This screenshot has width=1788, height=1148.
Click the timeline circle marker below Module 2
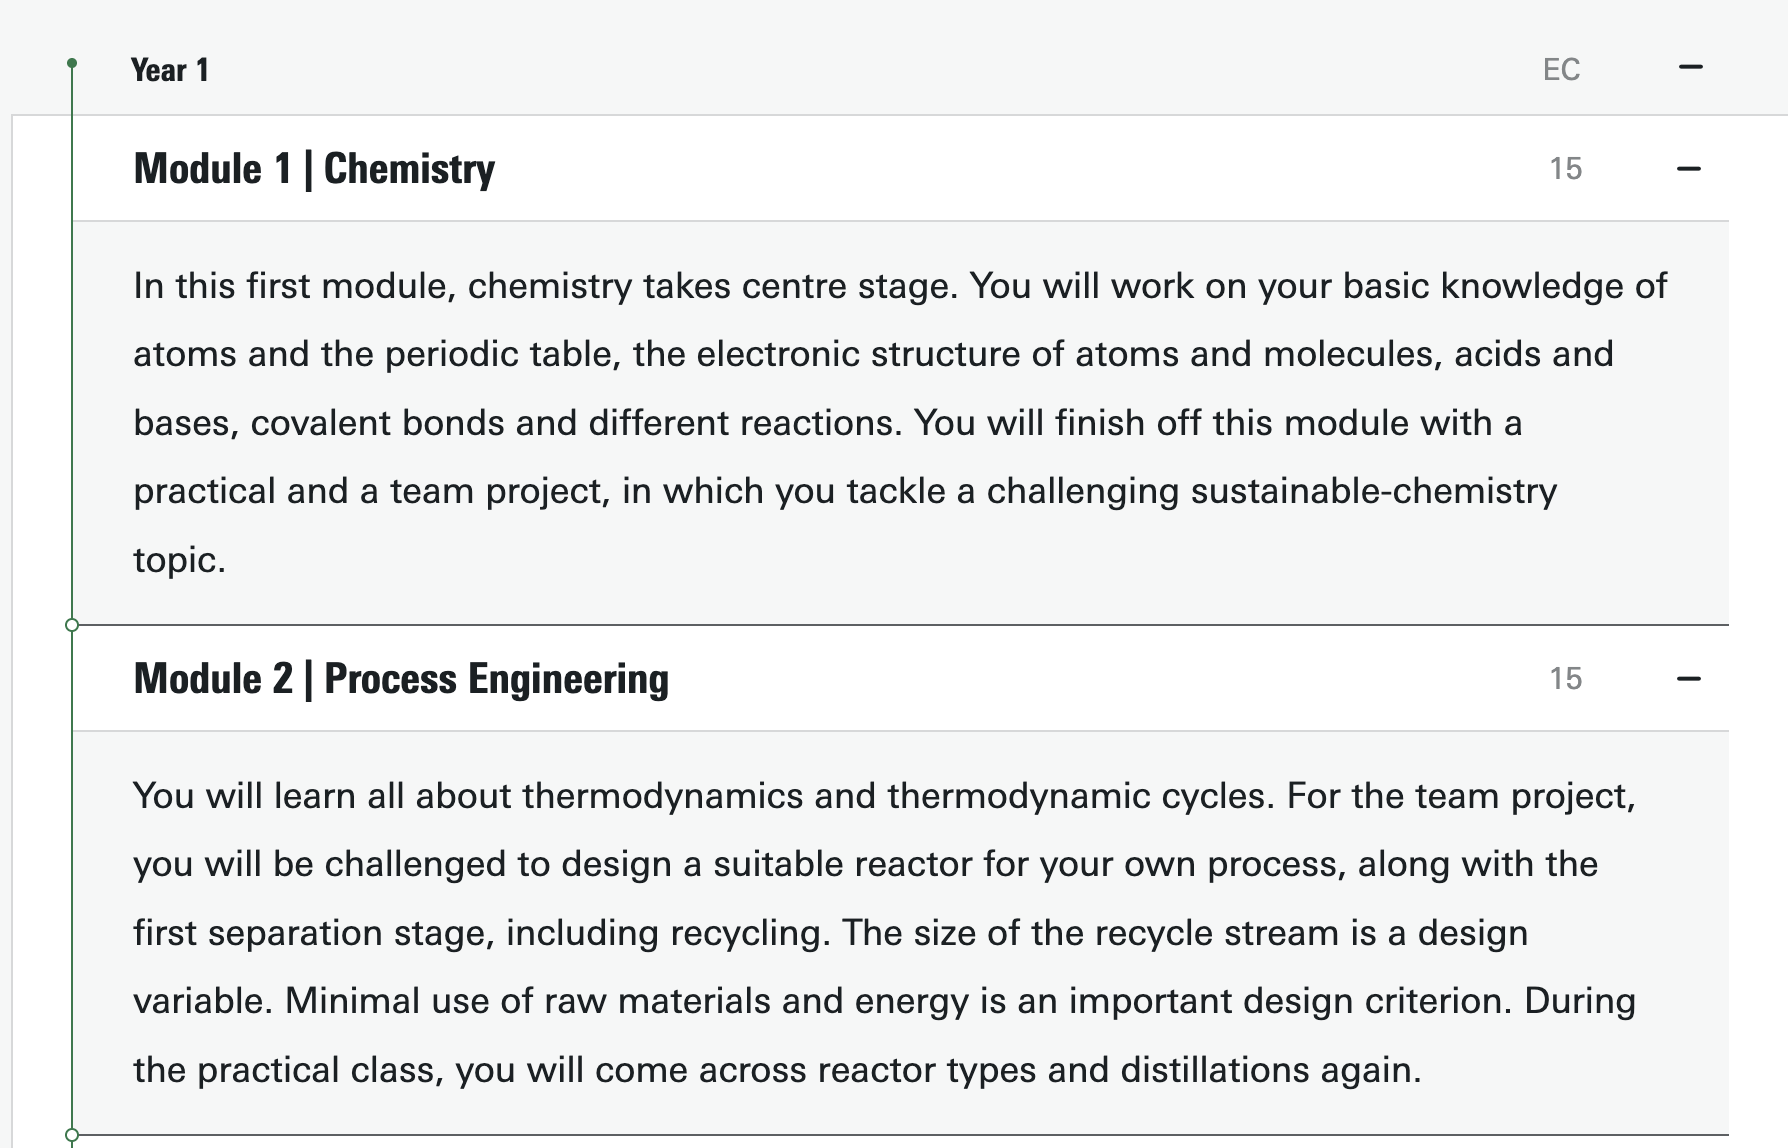(72, 1135)
